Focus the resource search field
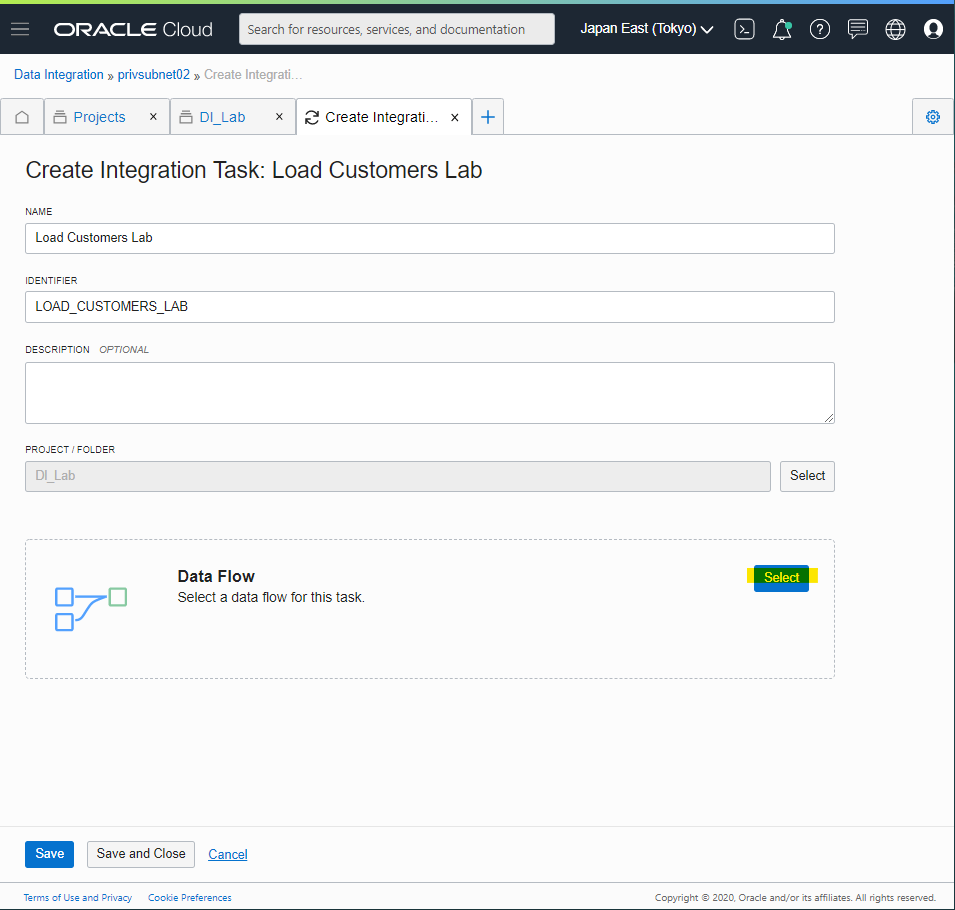 coord(396,29)
